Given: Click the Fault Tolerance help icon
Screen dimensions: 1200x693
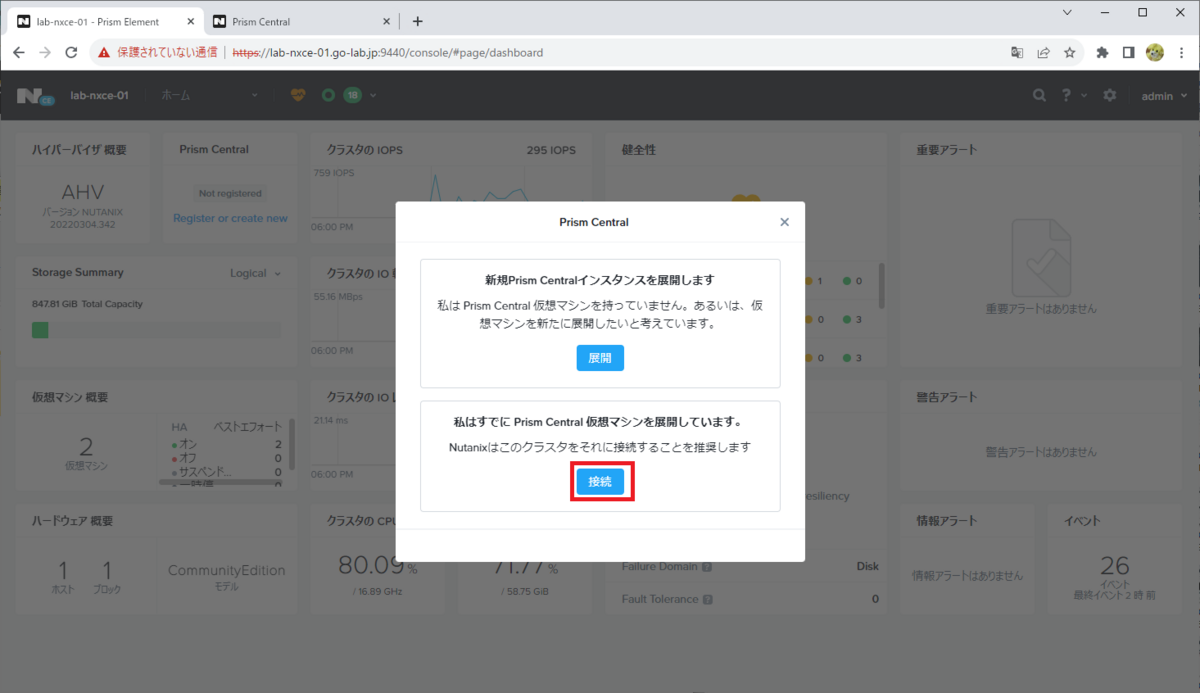Looking at the screenshot, I should (708, 600).
